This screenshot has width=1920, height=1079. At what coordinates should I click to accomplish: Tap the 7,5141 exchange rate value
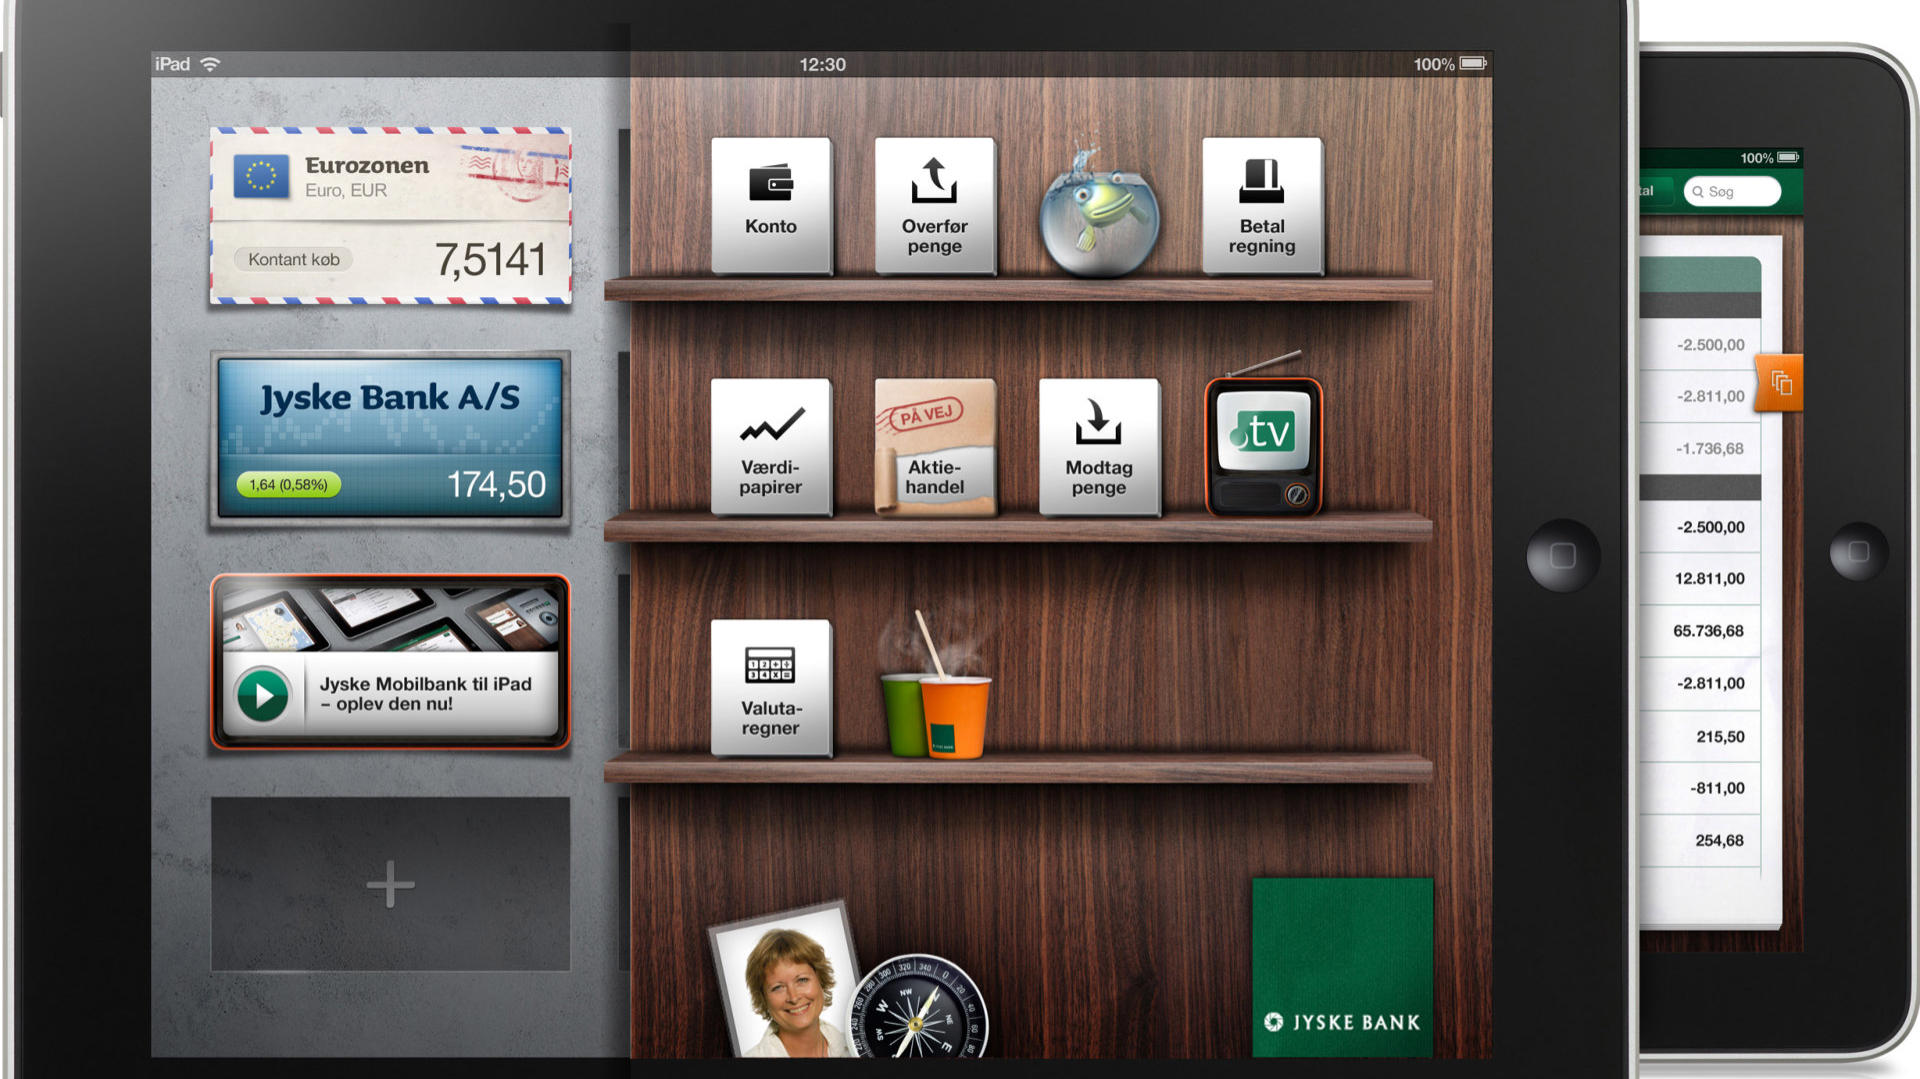(x=490, y=260)
